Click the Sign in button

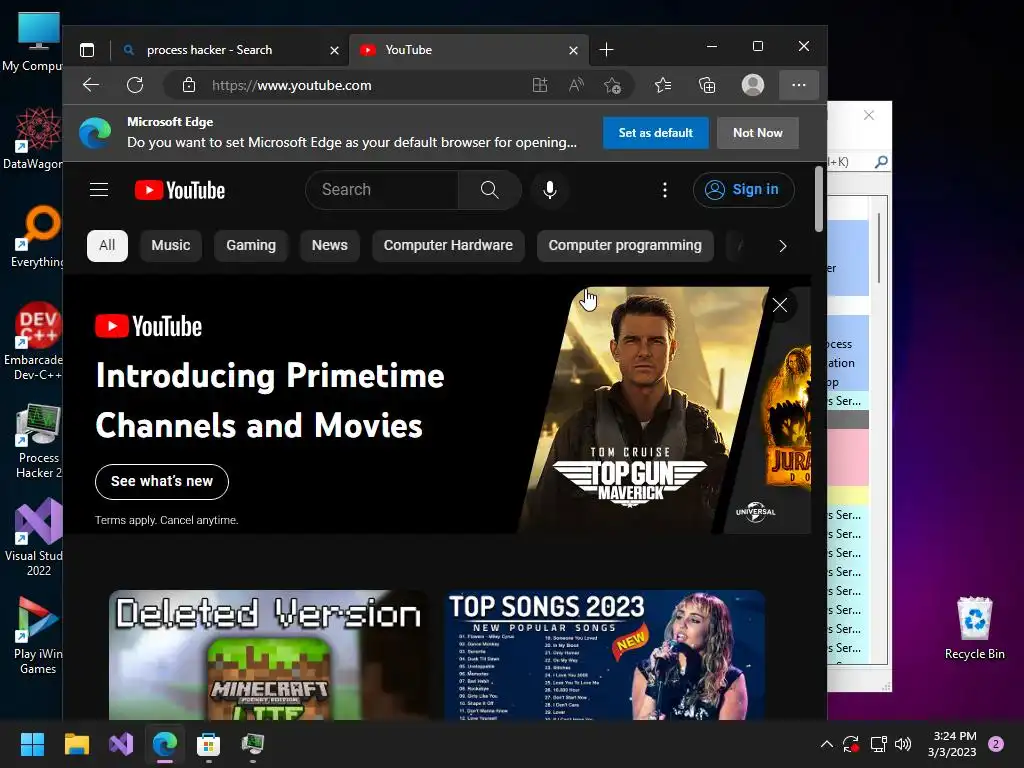click(744, 190)
